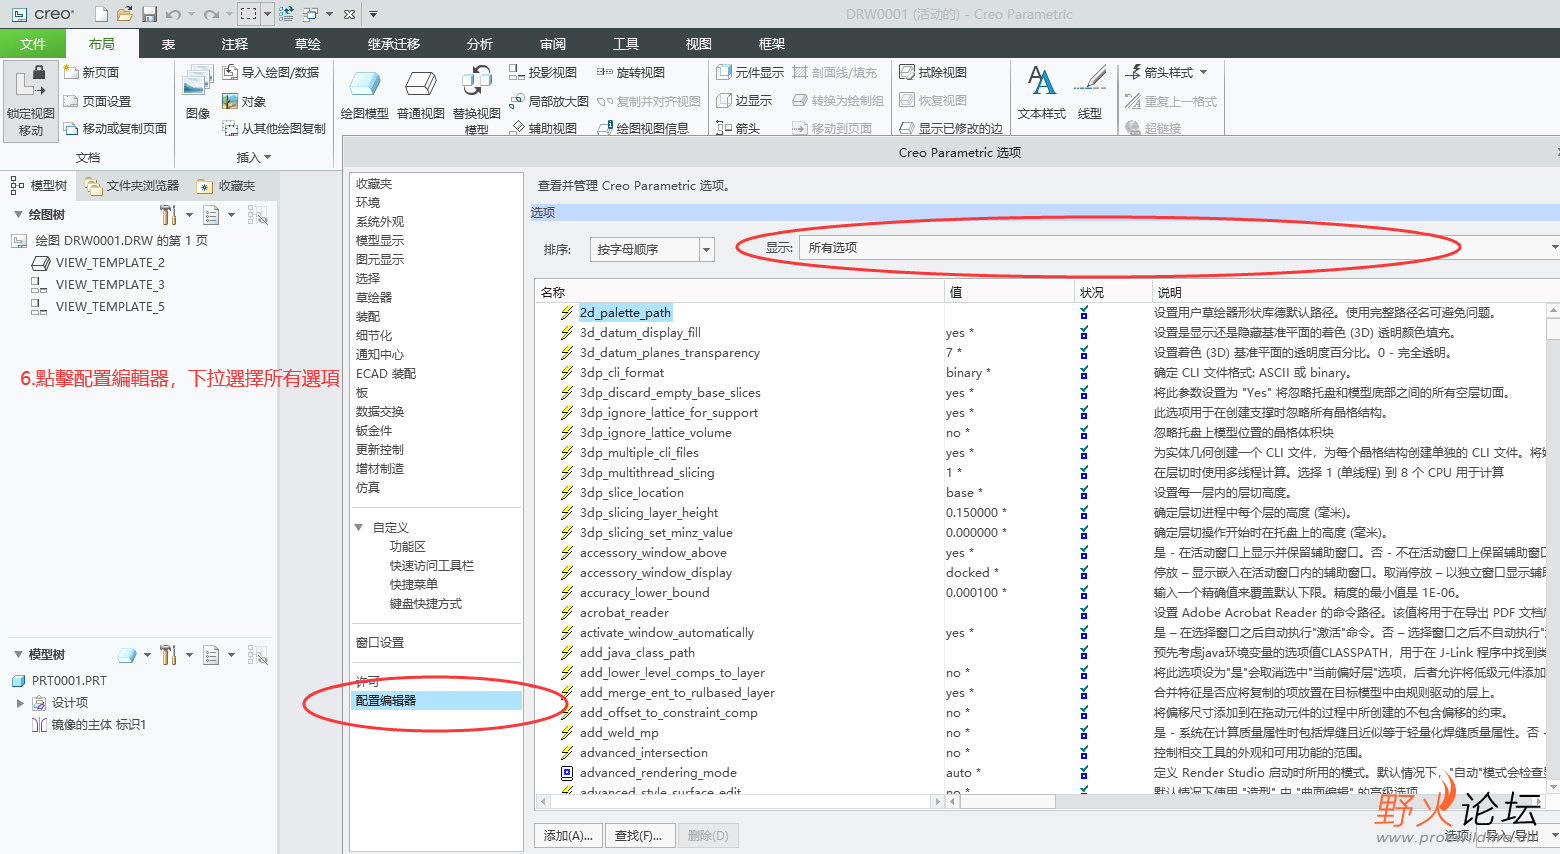Image resolution: width=1560 pixels, height=854 pixels.
Task: Click 边显示 edge display tool
Action: pos(744,101)
